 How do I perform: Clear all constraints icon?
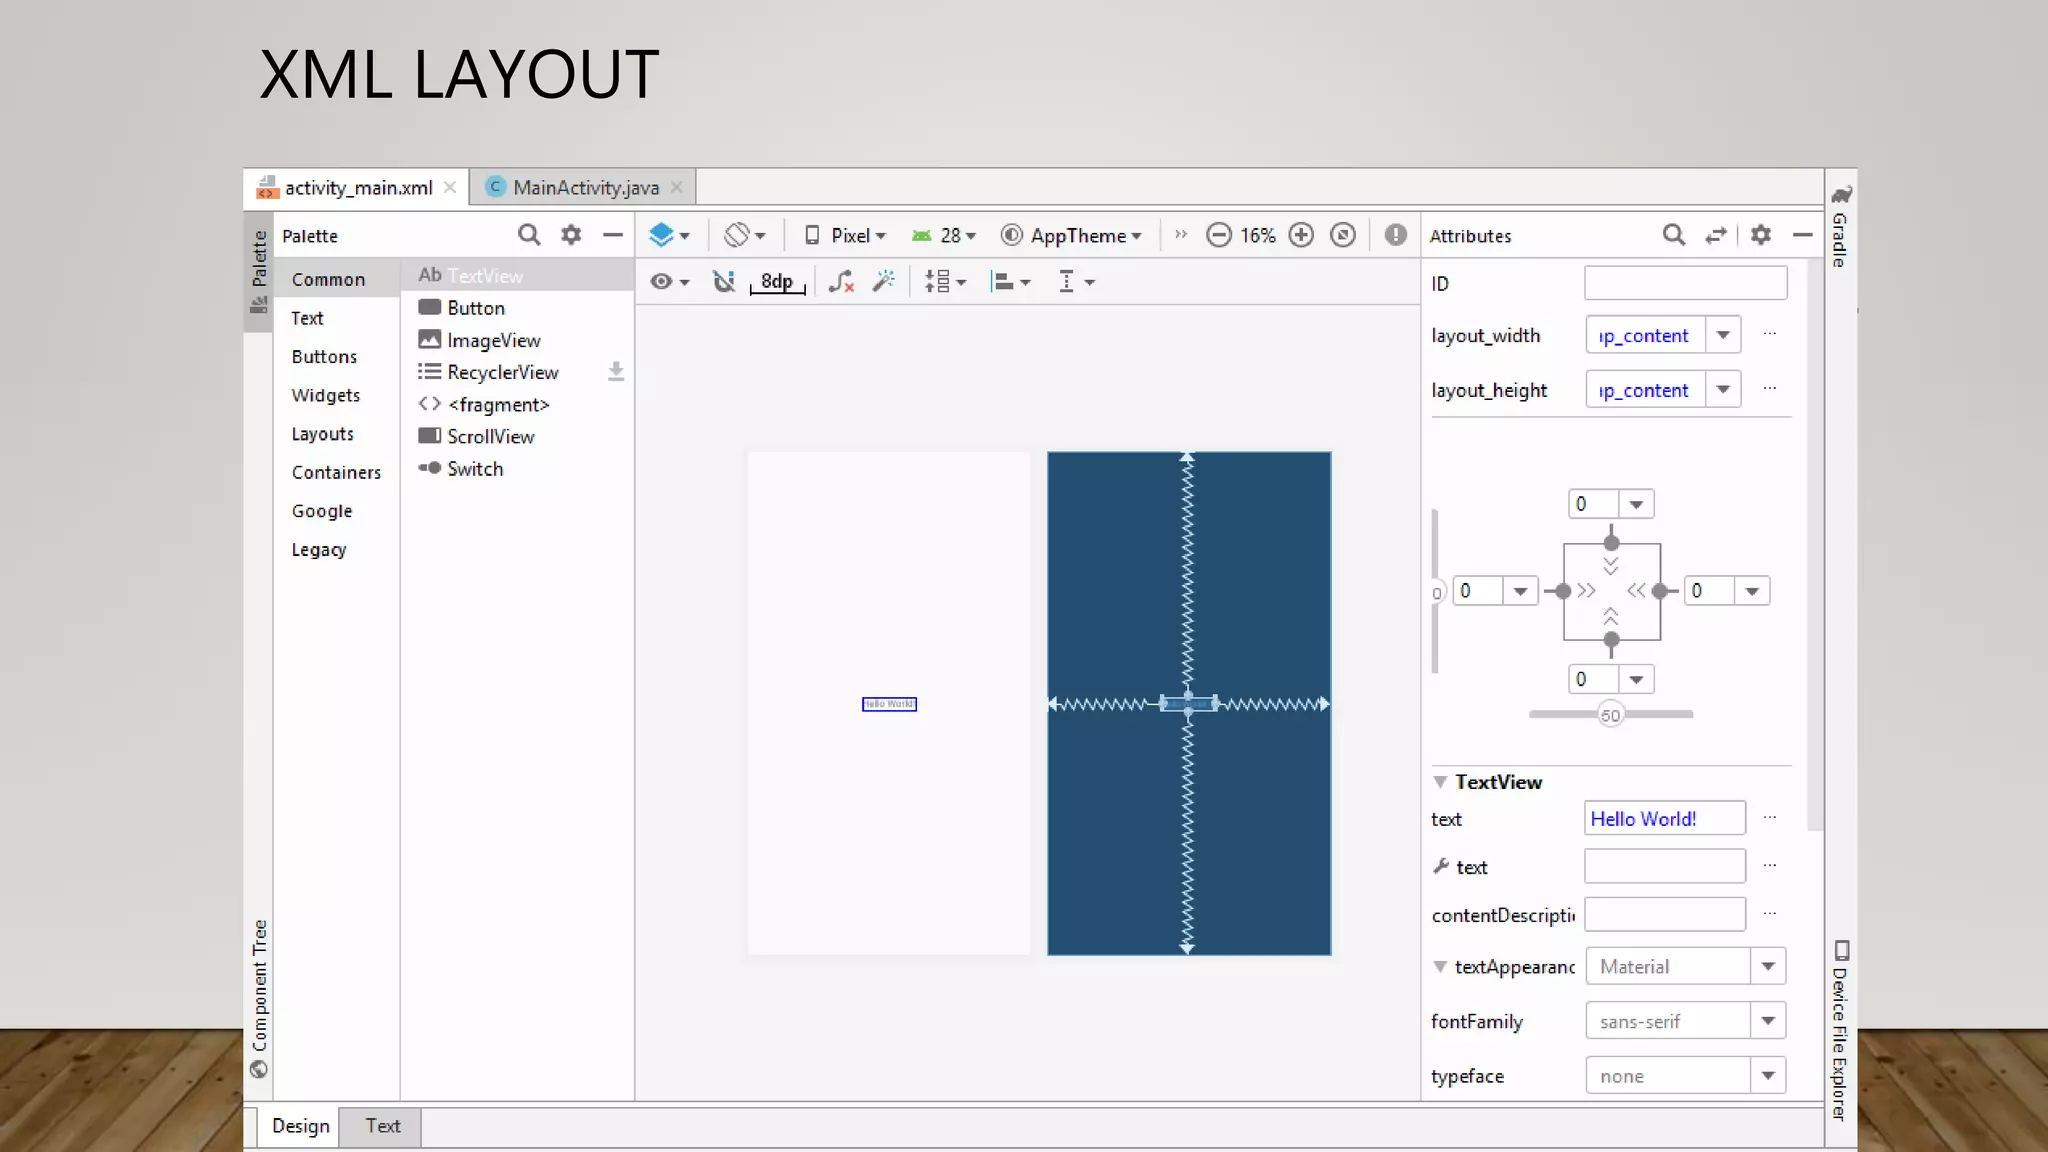click(x=841, y=282)
